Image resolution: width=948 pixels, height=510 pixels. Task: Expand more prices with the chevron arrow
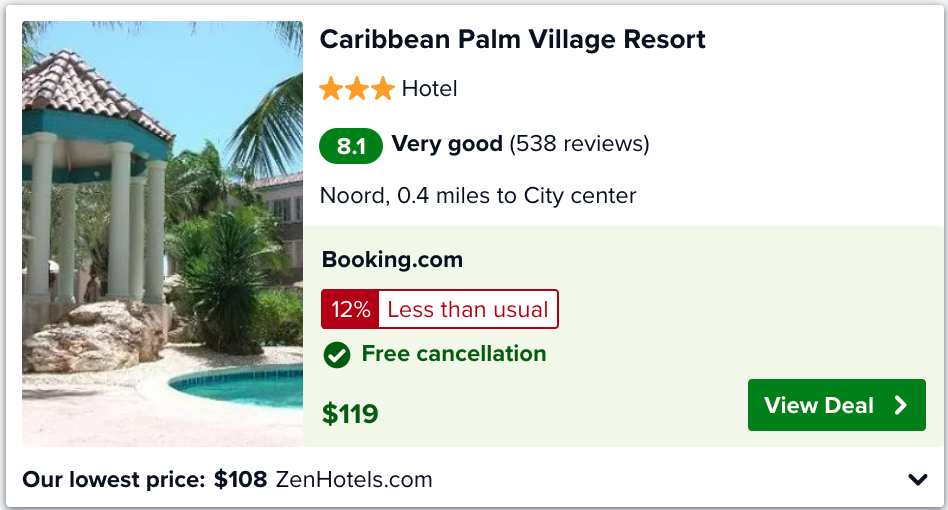(x=918, y=480)
